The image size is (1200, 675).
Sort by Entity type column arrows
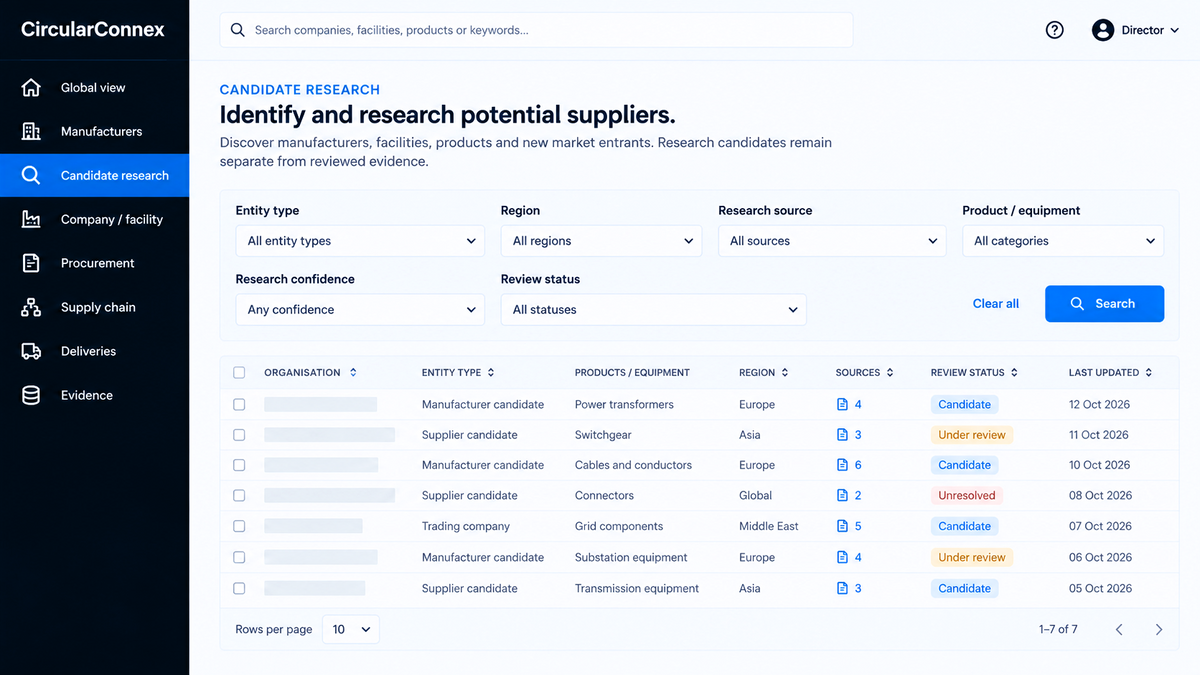[491, 373]
